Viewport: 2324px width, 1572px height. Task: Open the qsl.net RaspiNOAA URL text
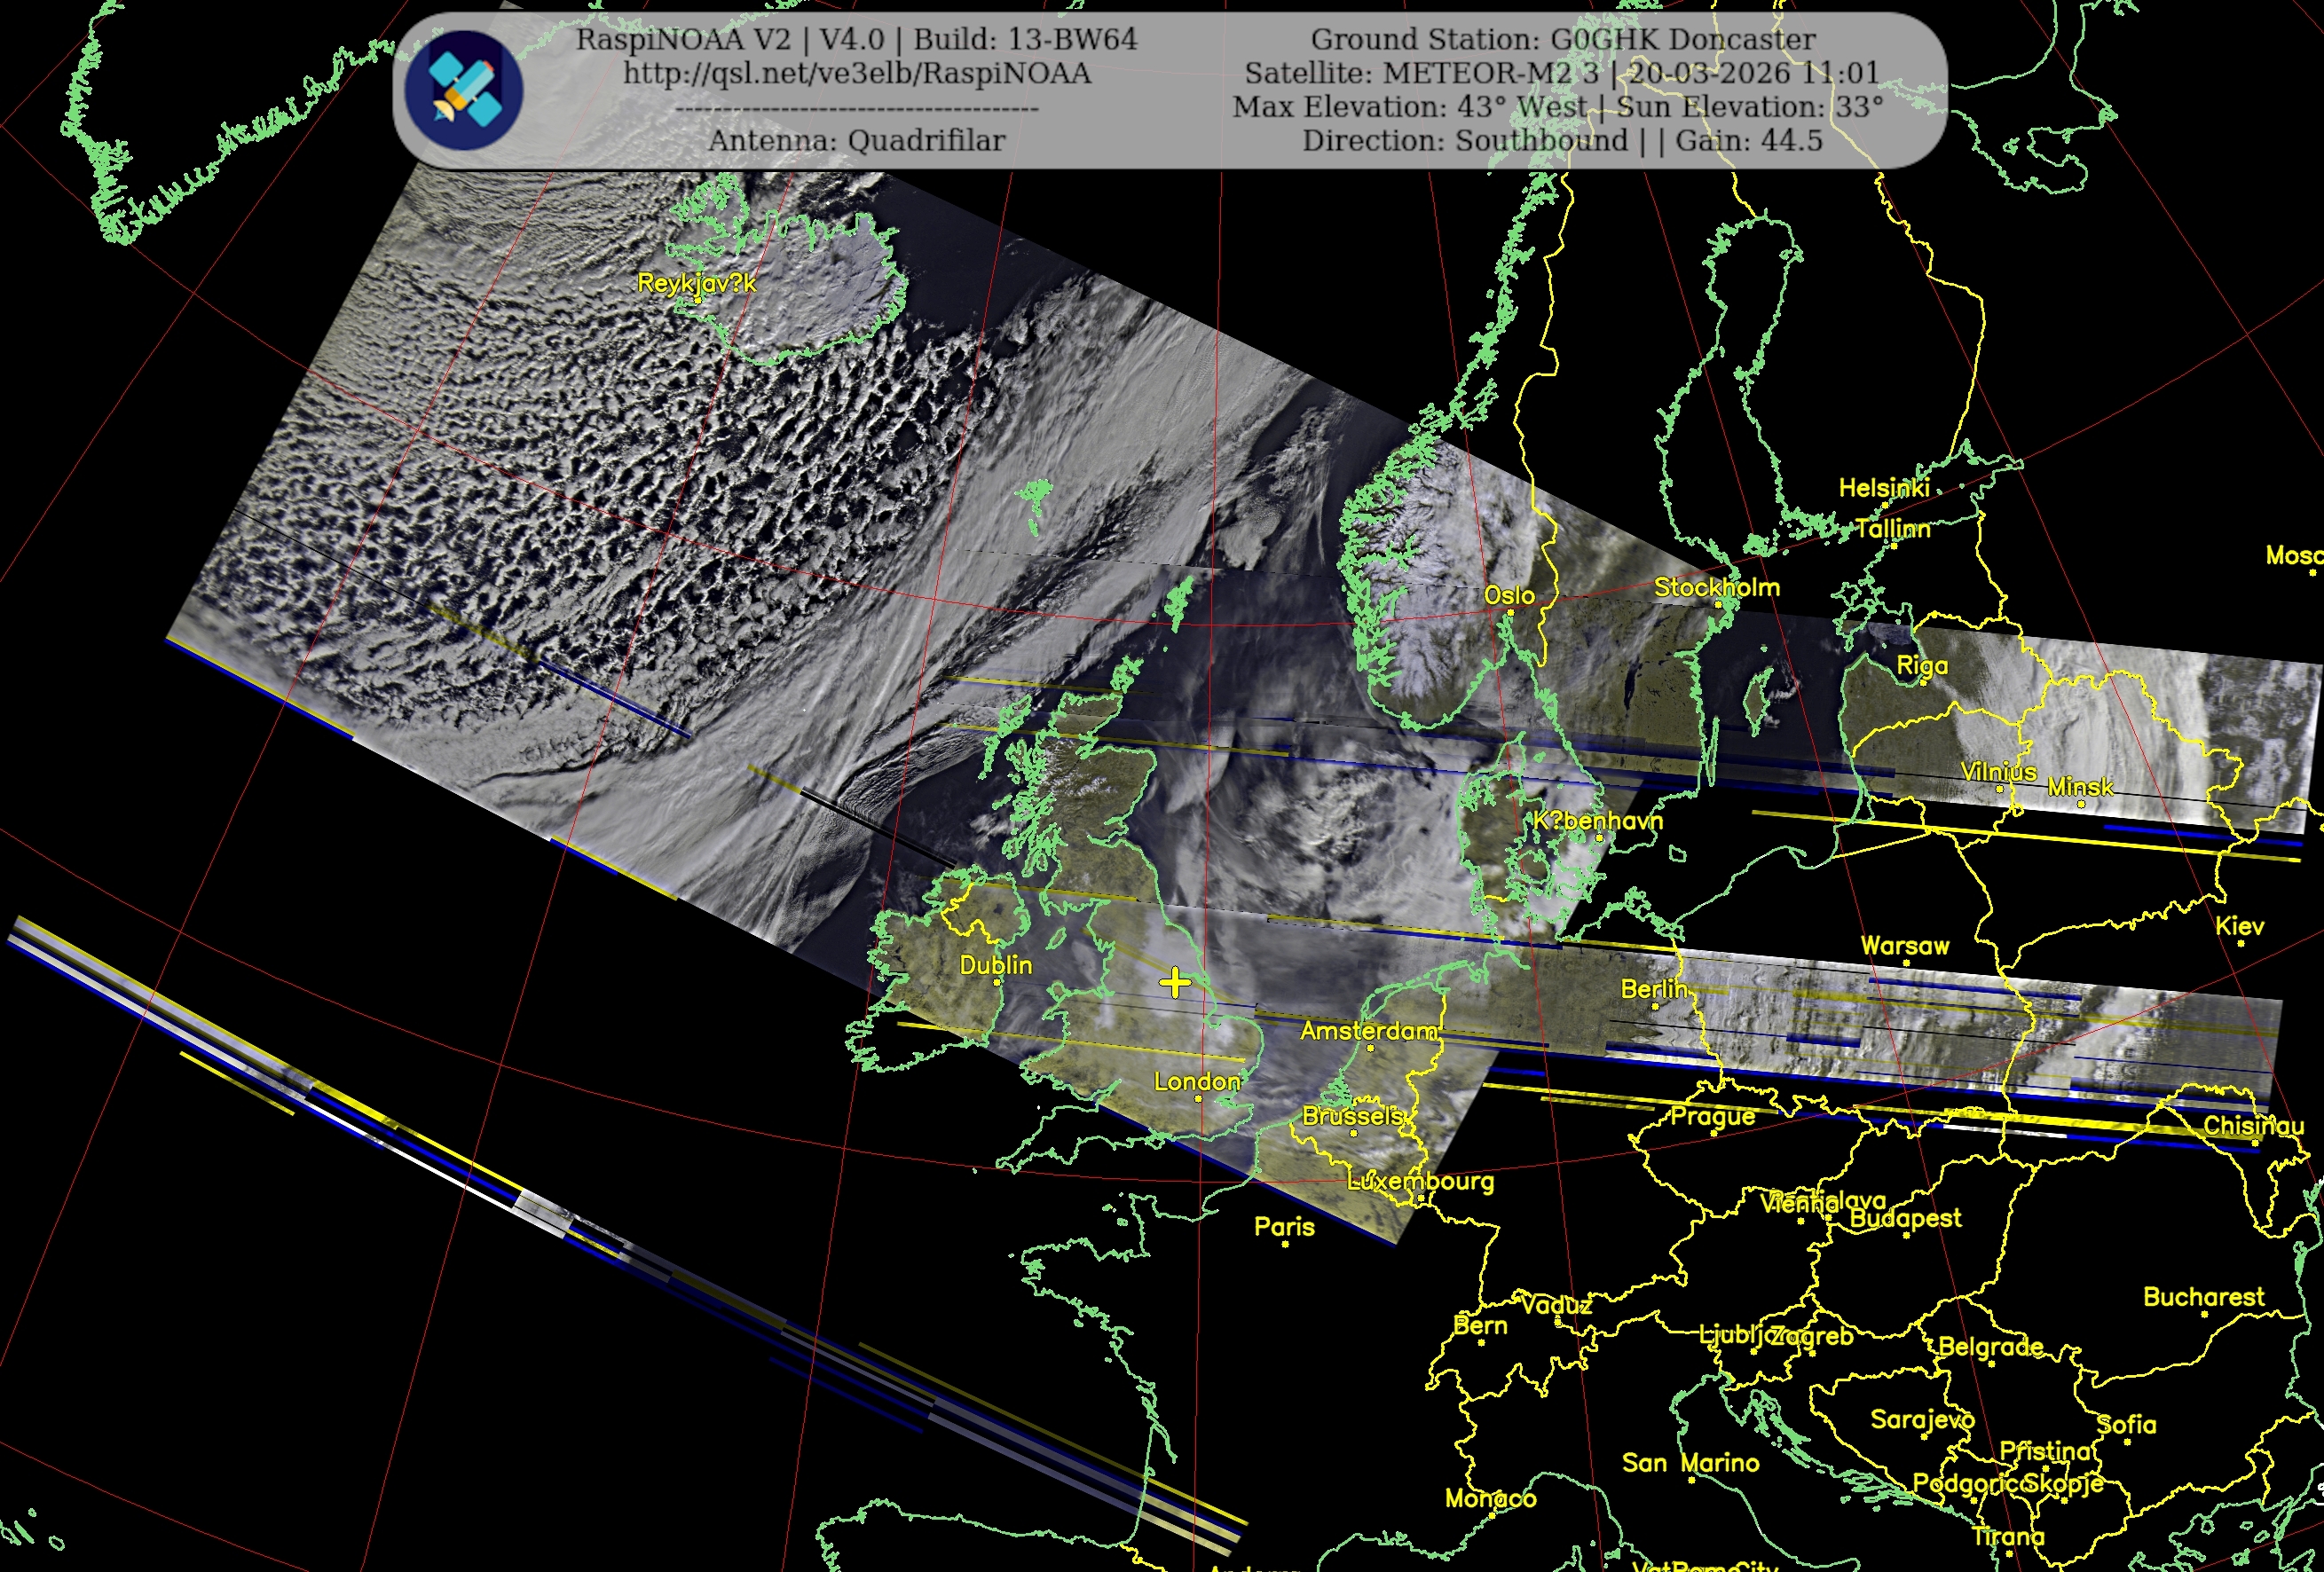856,73
